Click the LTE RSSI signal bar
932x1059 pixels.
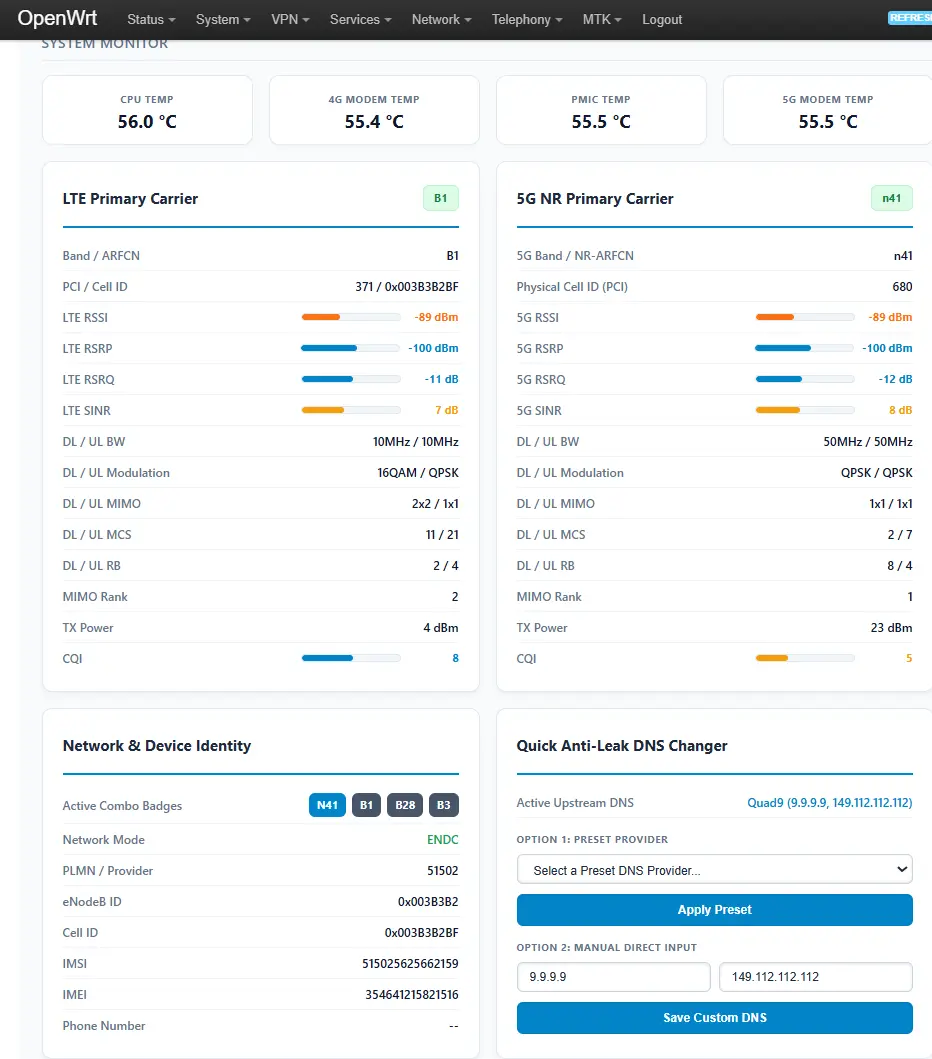[x=351, y=317]
